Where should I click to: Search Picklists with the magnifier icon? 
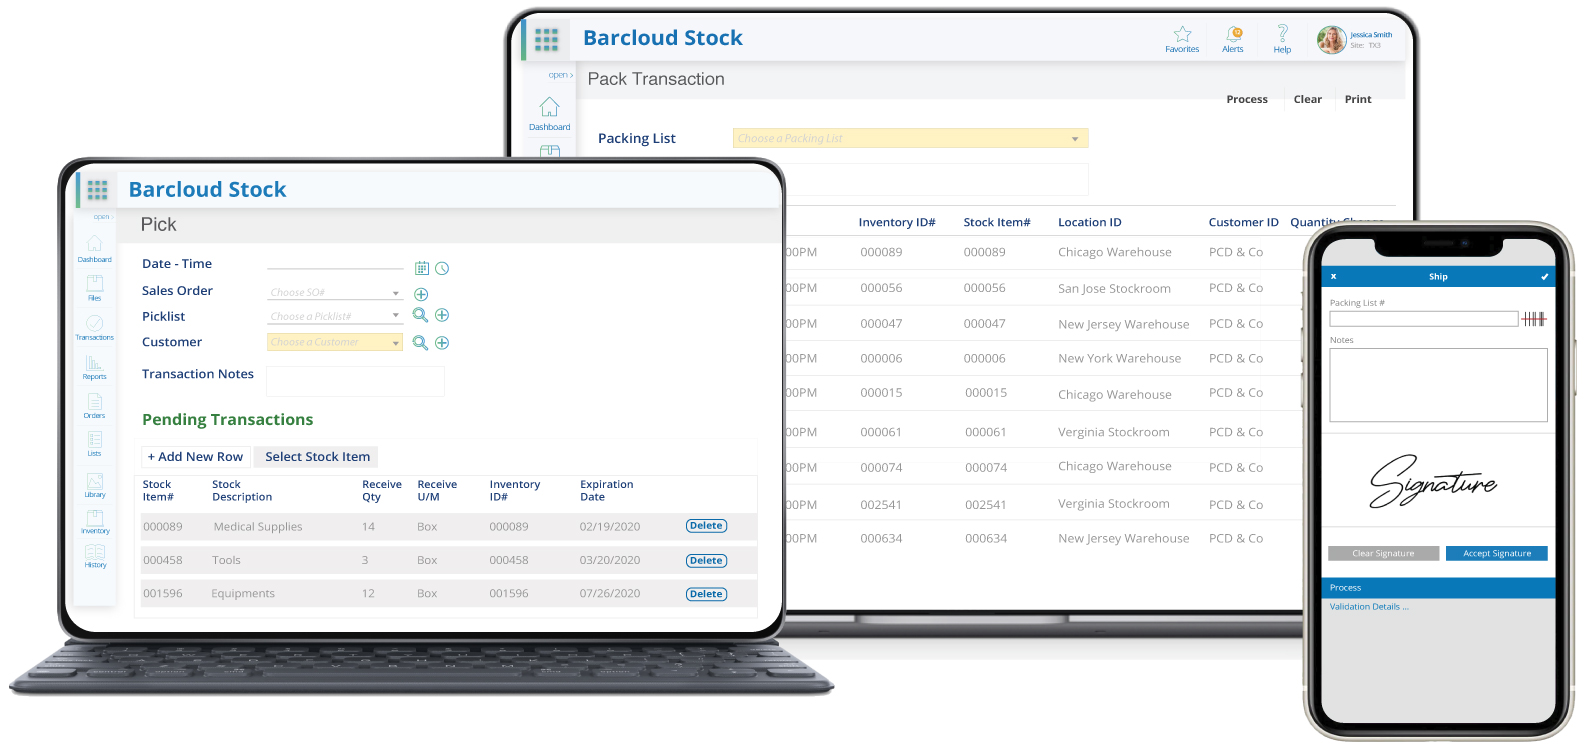tap(420, 315)
